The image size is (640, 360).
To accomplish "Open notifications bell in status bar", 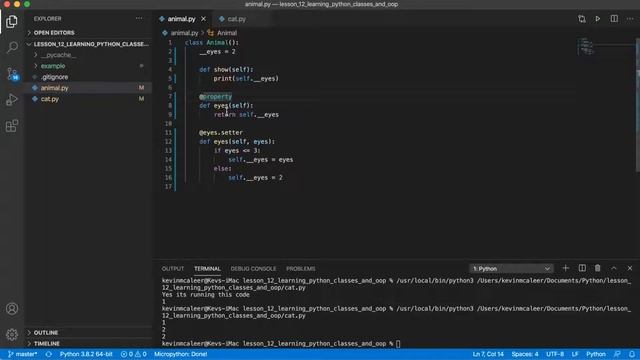I will point(632,354).
